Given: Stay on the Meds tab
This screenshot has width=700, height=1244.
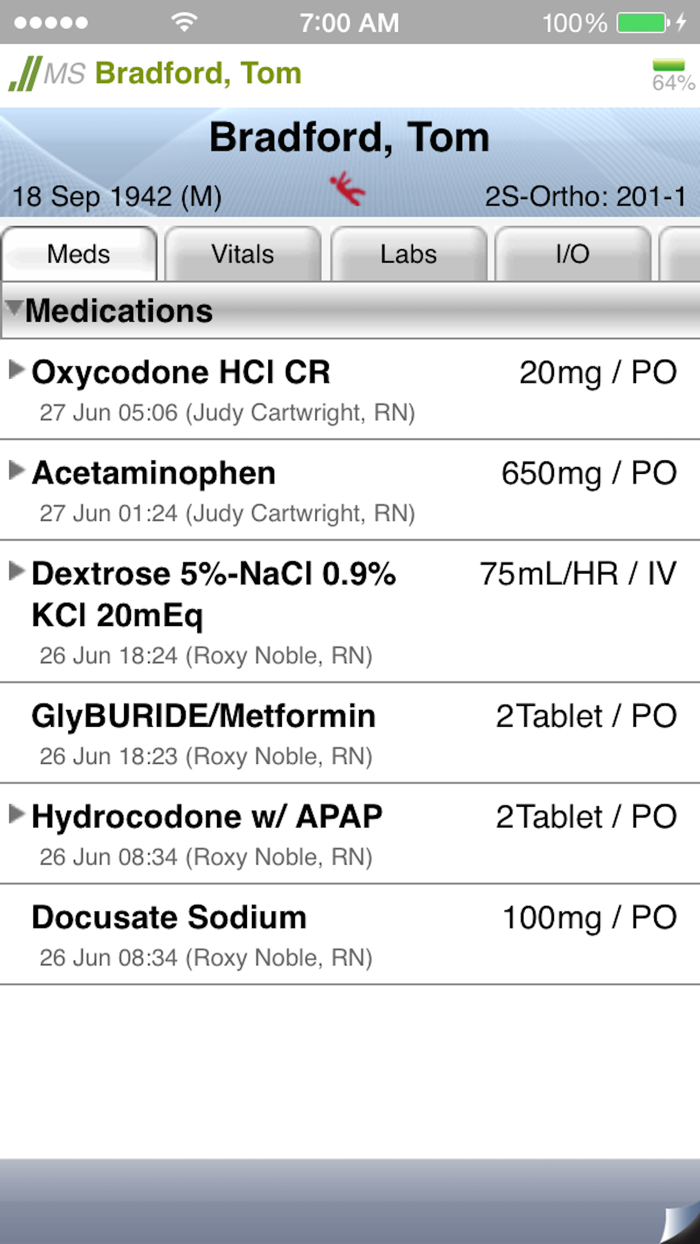Looking at the screenshot, I should (79, 254).
